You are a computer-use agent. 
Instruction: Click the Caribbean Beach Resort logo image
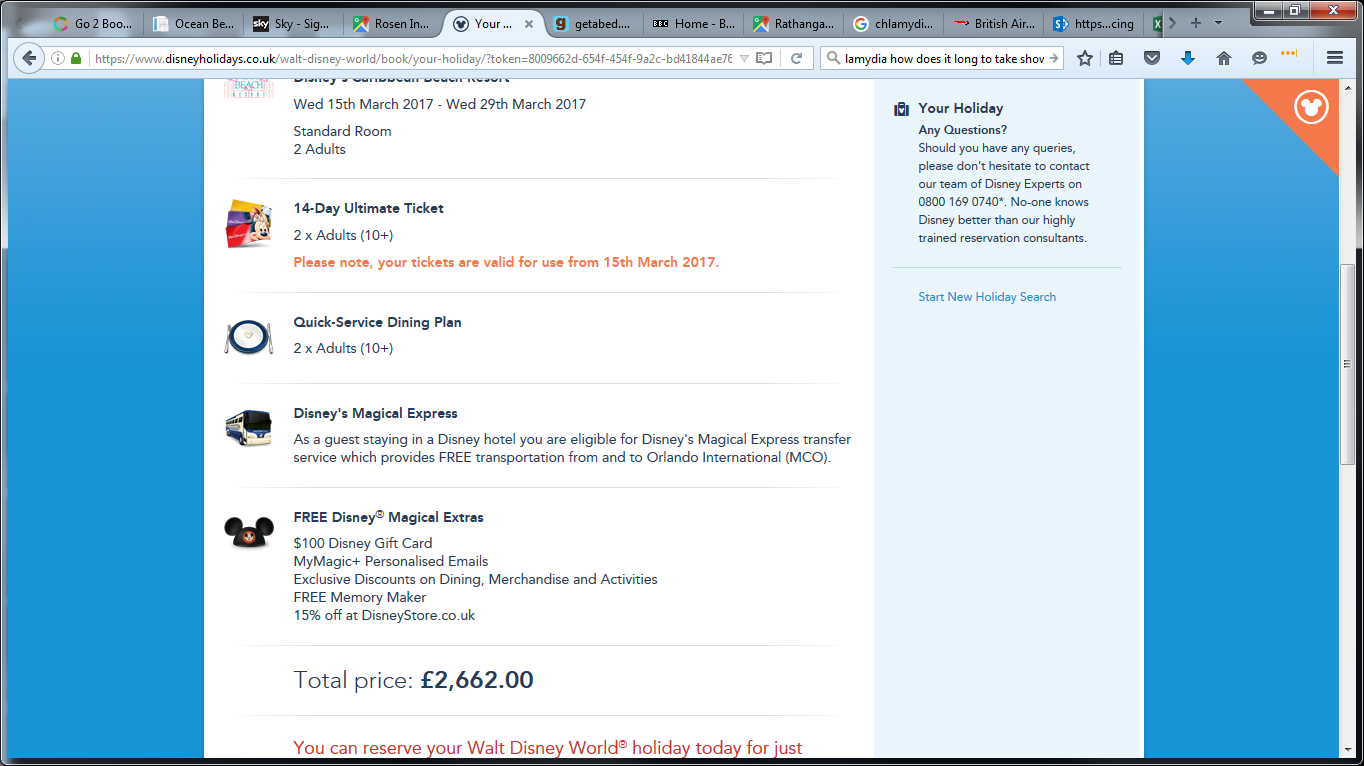tap(249, 88)
